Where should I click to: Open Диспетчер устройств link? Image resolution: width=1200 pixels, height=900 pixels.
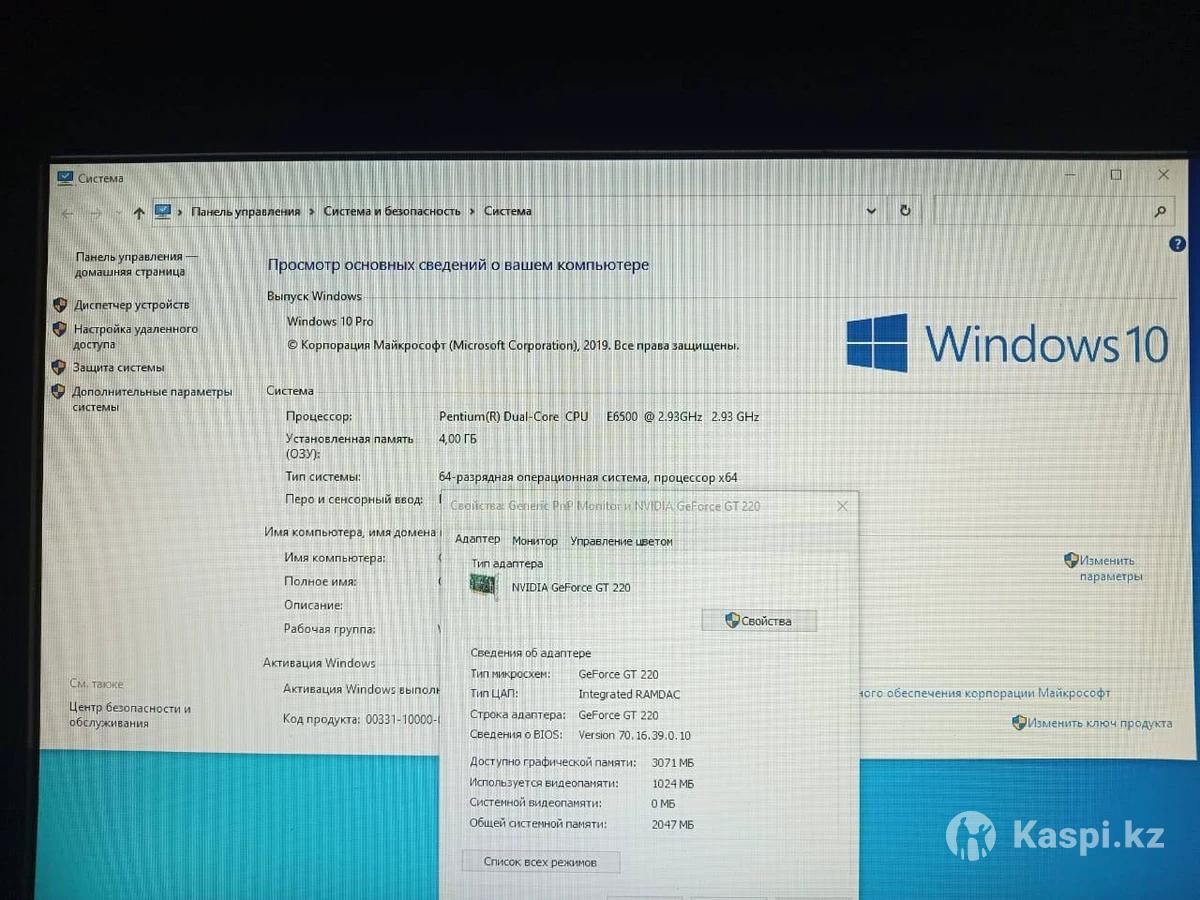click(131, 305)
